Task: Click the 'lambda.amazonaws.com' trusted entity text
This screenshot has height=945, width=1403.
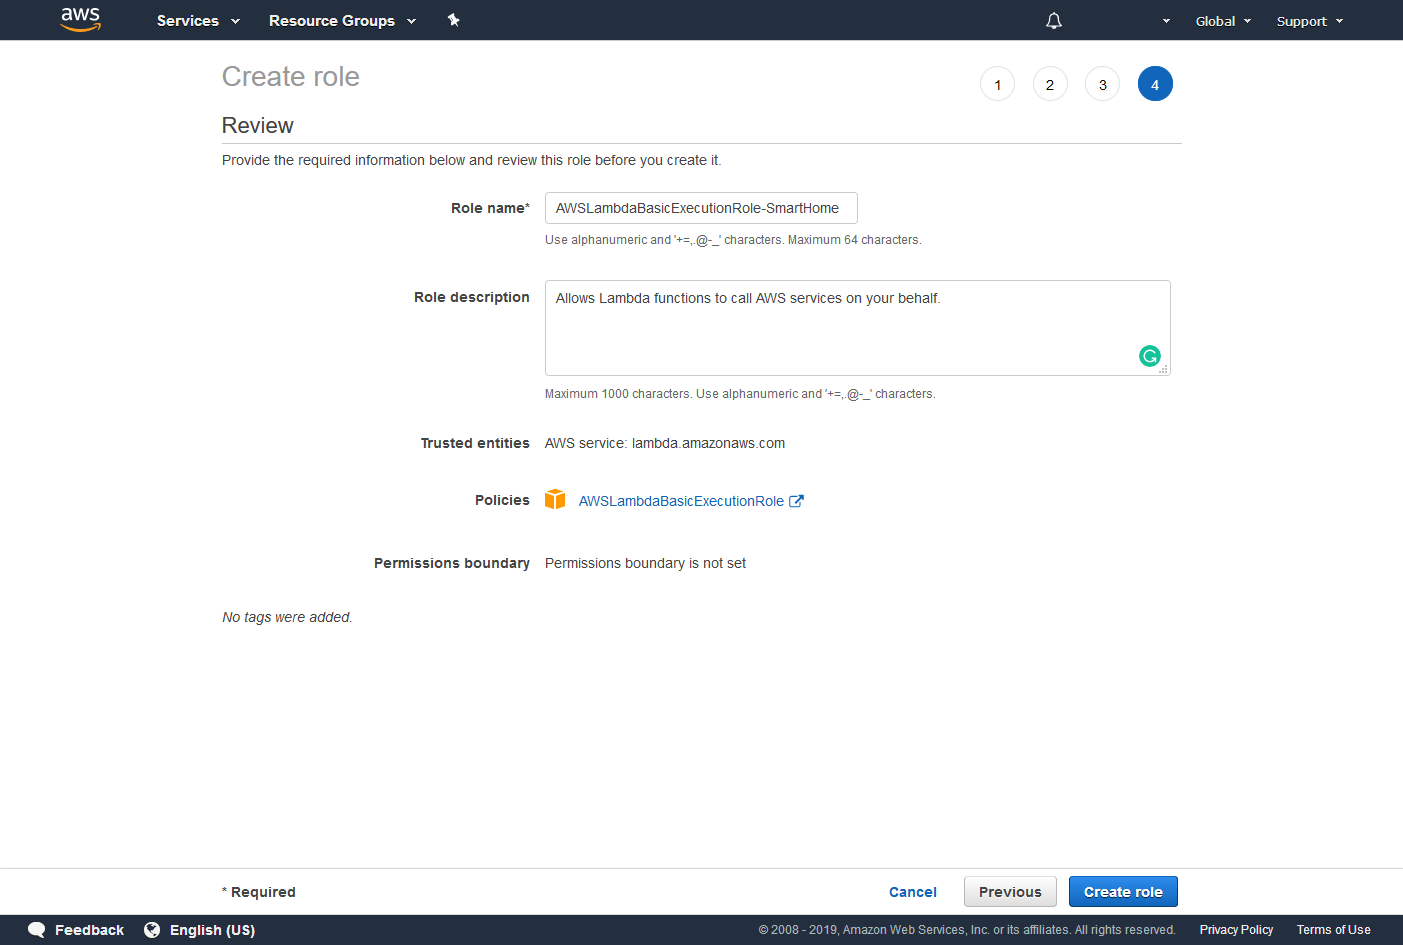Action: pyautogui.click(x=708, y=443)
